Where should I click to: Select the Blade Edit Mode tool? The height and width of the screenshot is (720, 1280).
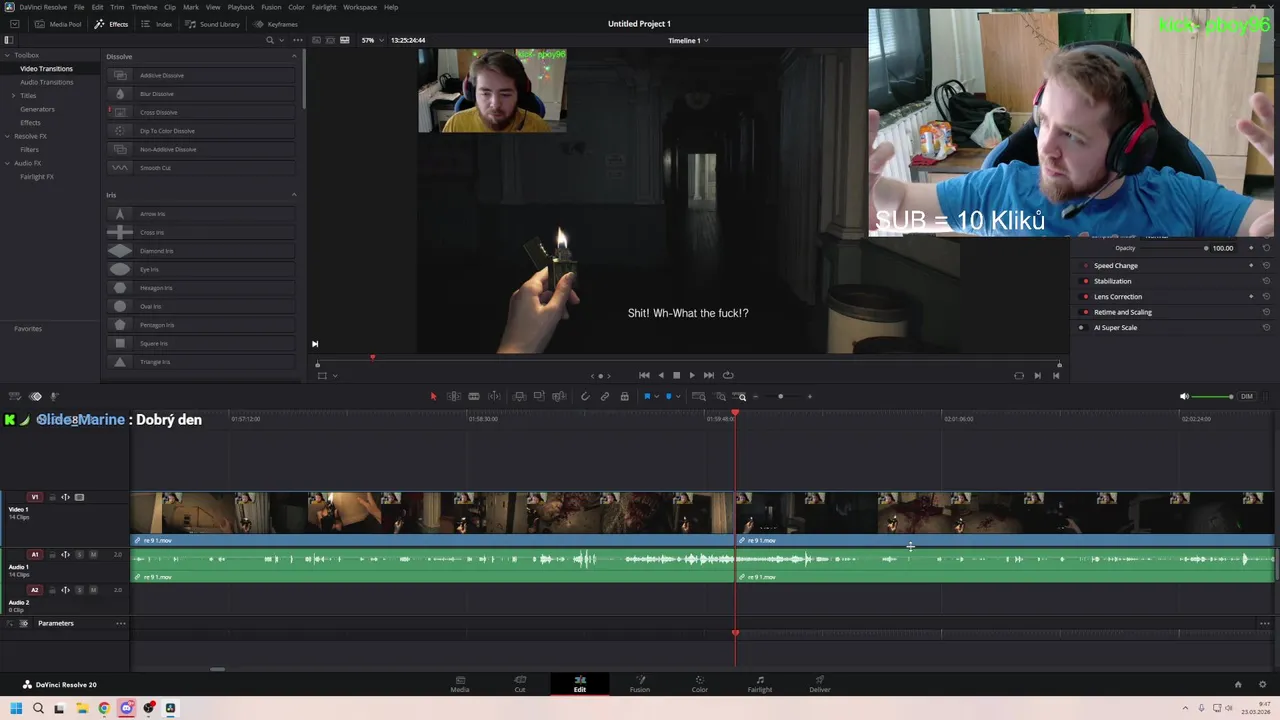pyautogui.click(x=474, y=397)
